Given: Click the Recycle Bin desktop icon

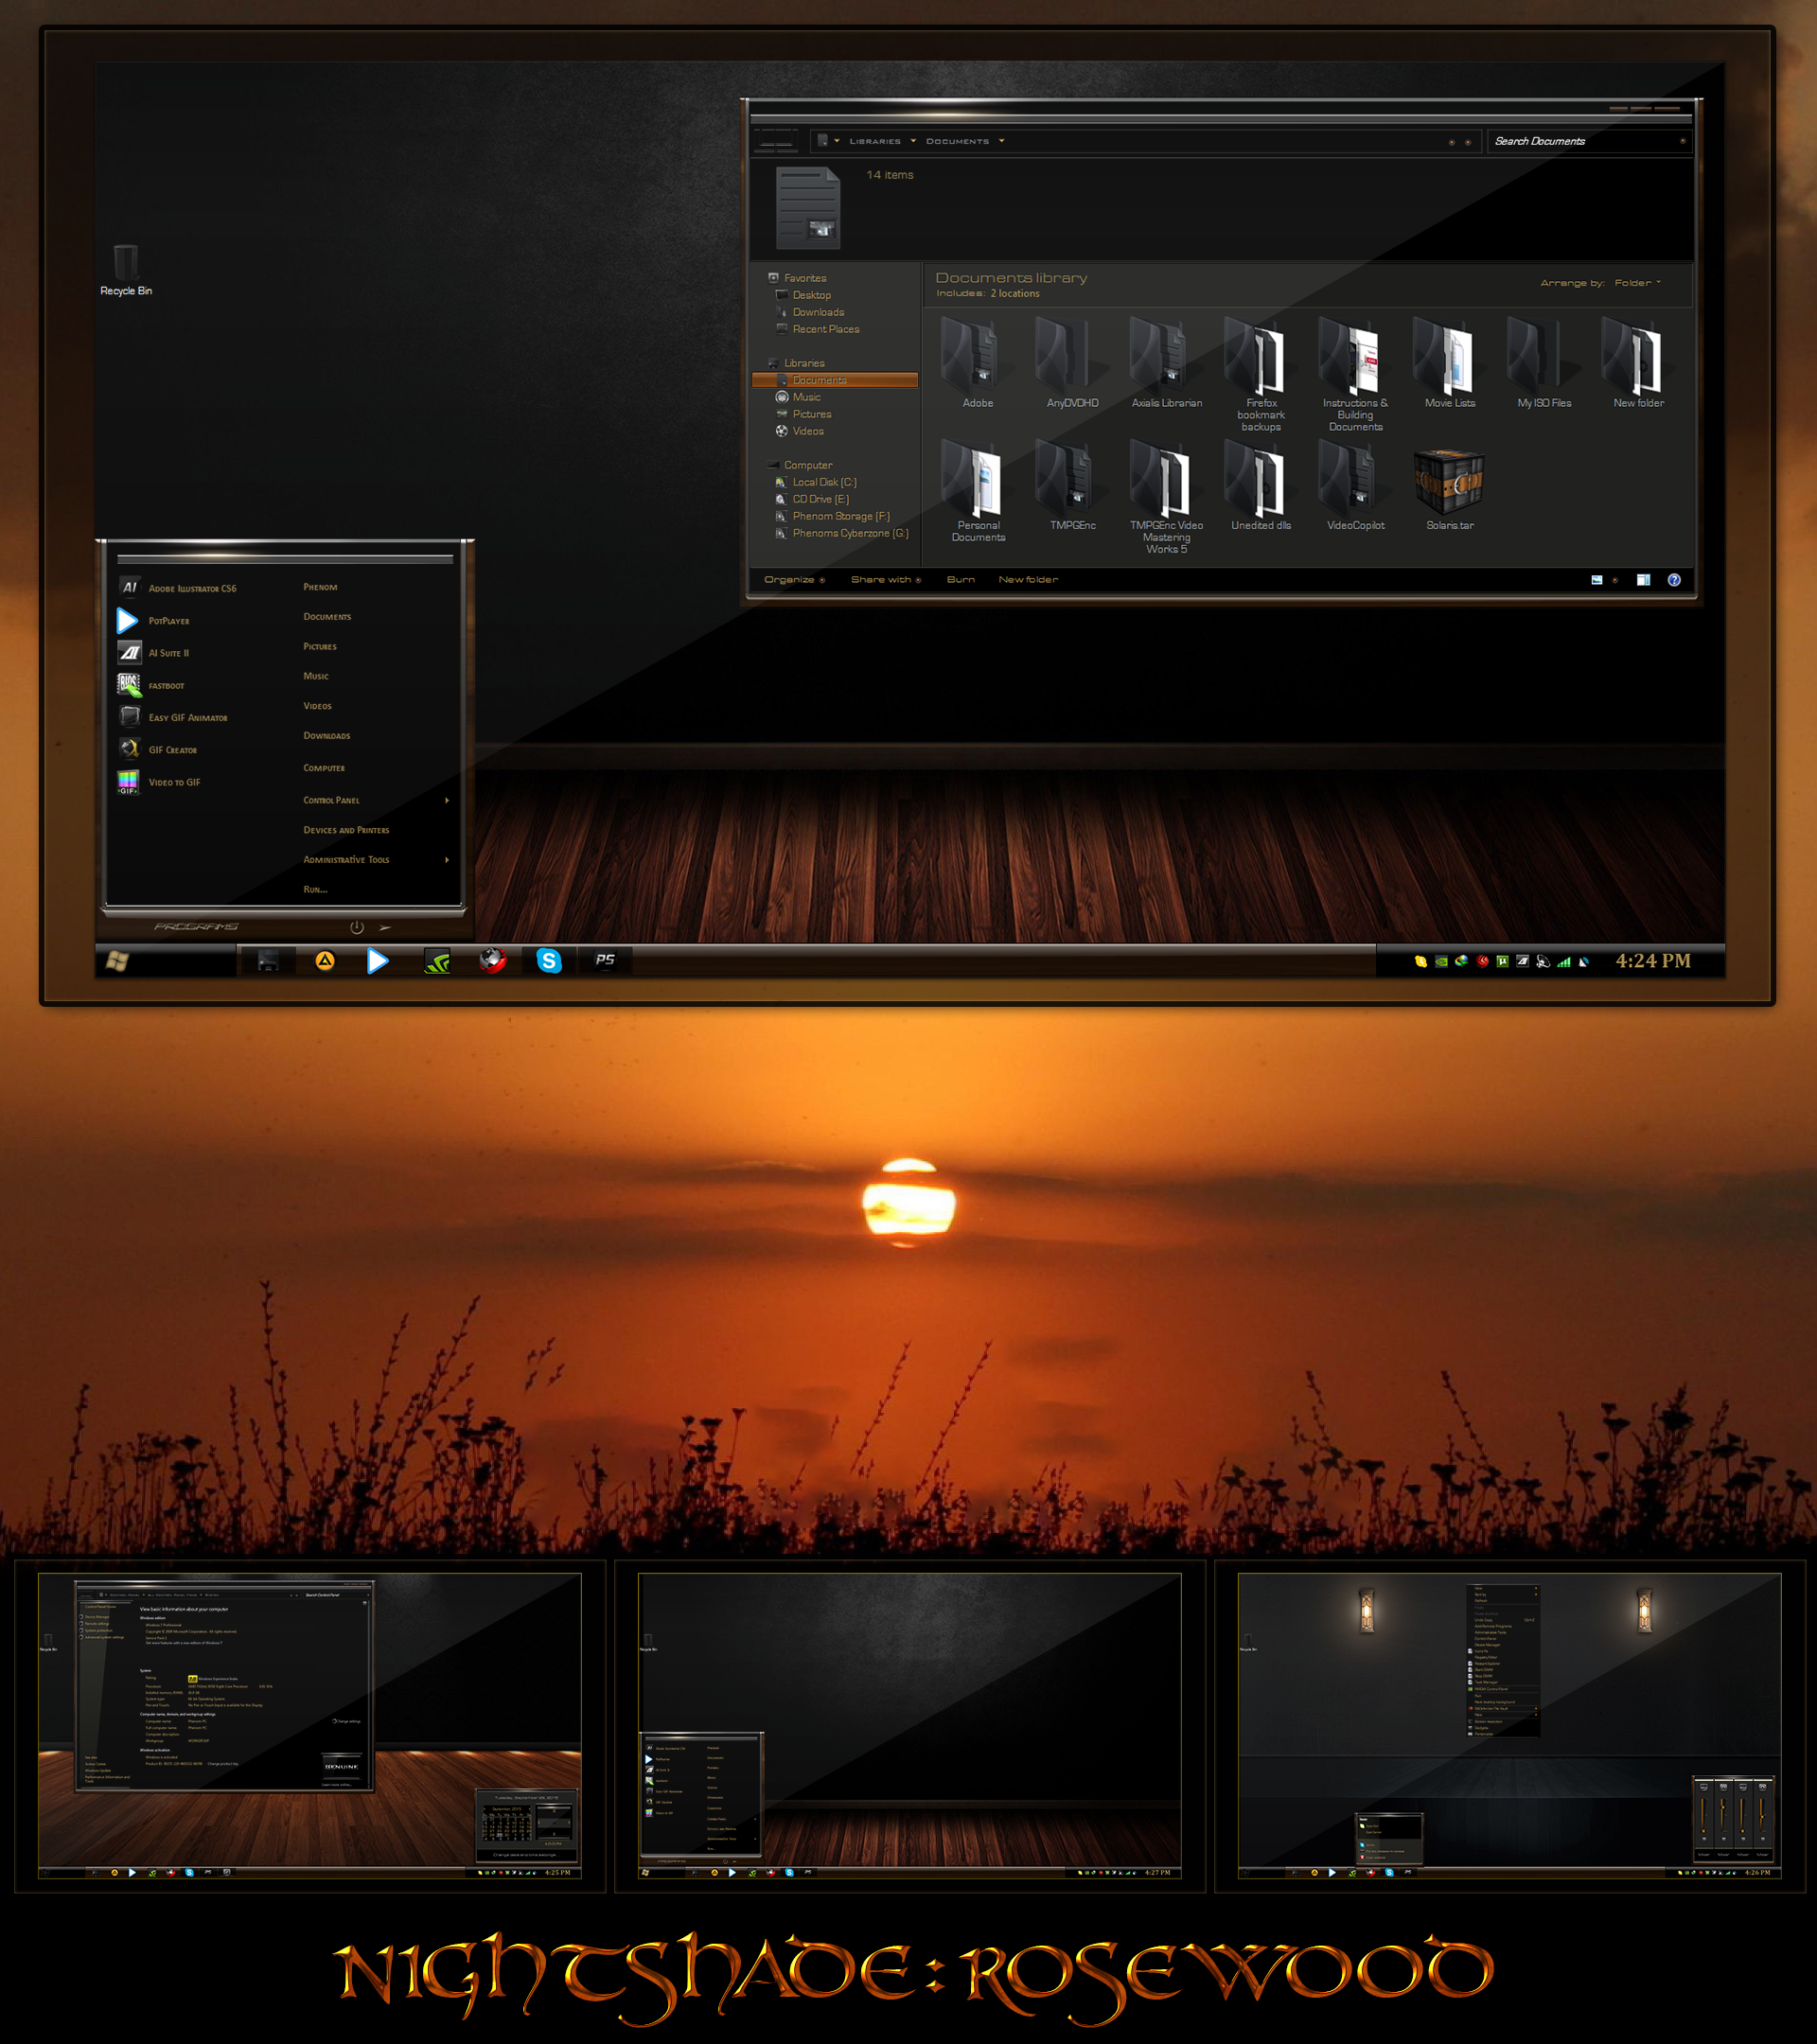Looking at the screenshot, I should (126, 270).
